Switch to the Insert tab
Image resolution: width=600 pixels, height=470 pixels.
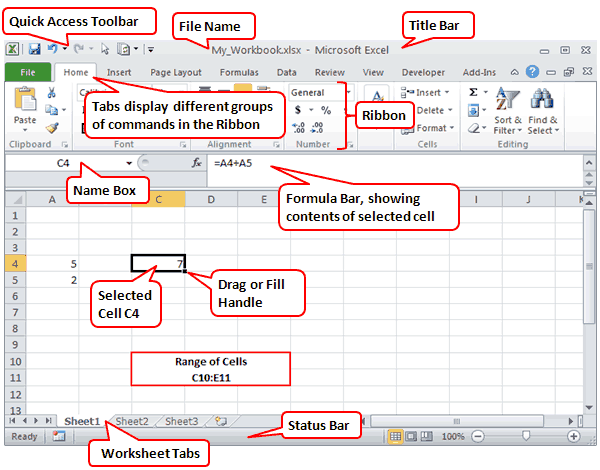click(x=119, y=72)
